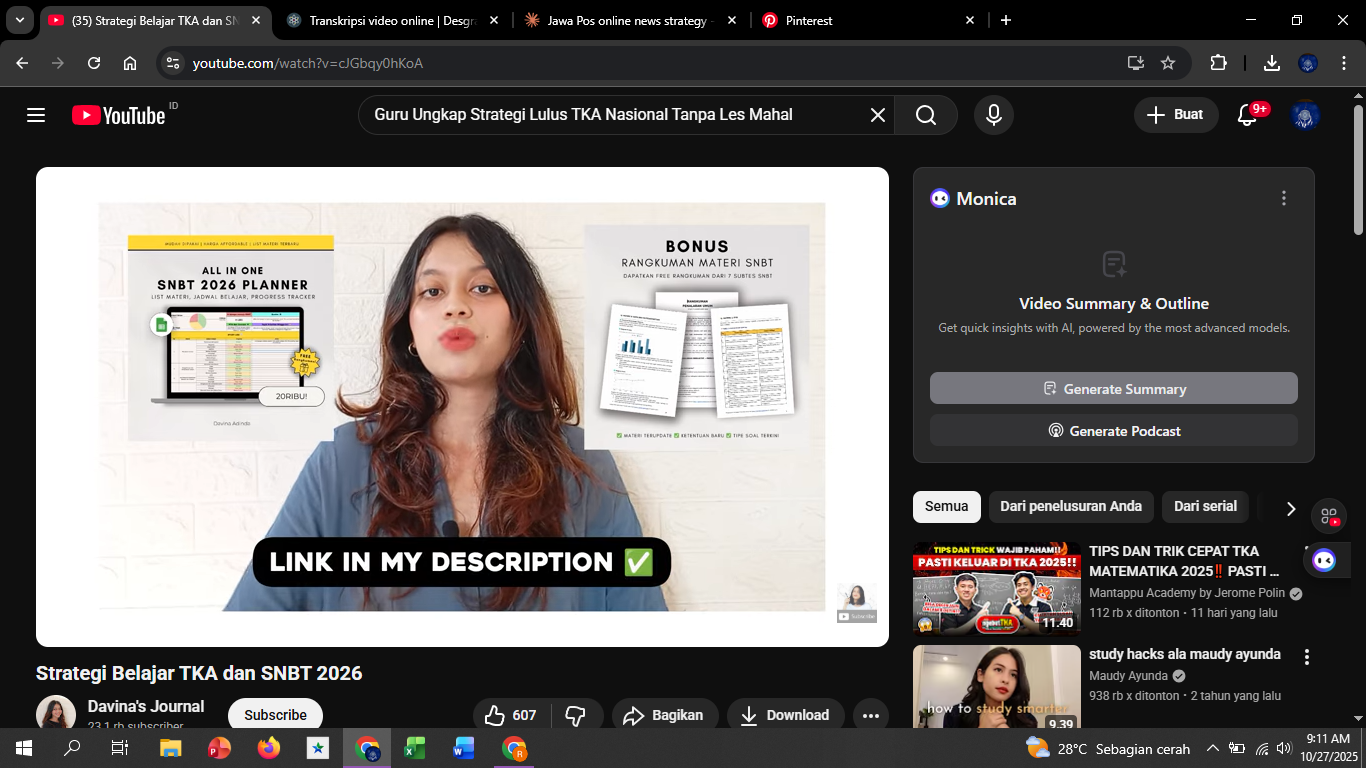
Task: Open File Explorer from the Windows taskbar
Action: (x=171, y=748)
